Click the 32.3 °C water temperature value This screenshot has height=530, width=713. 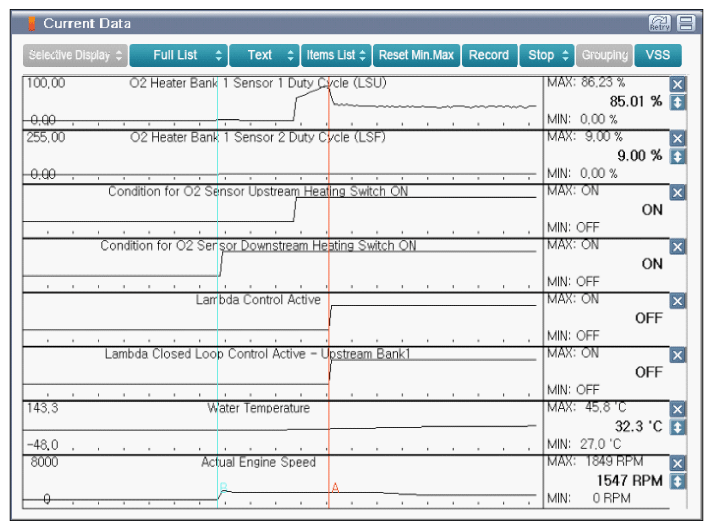pos(638,426)
